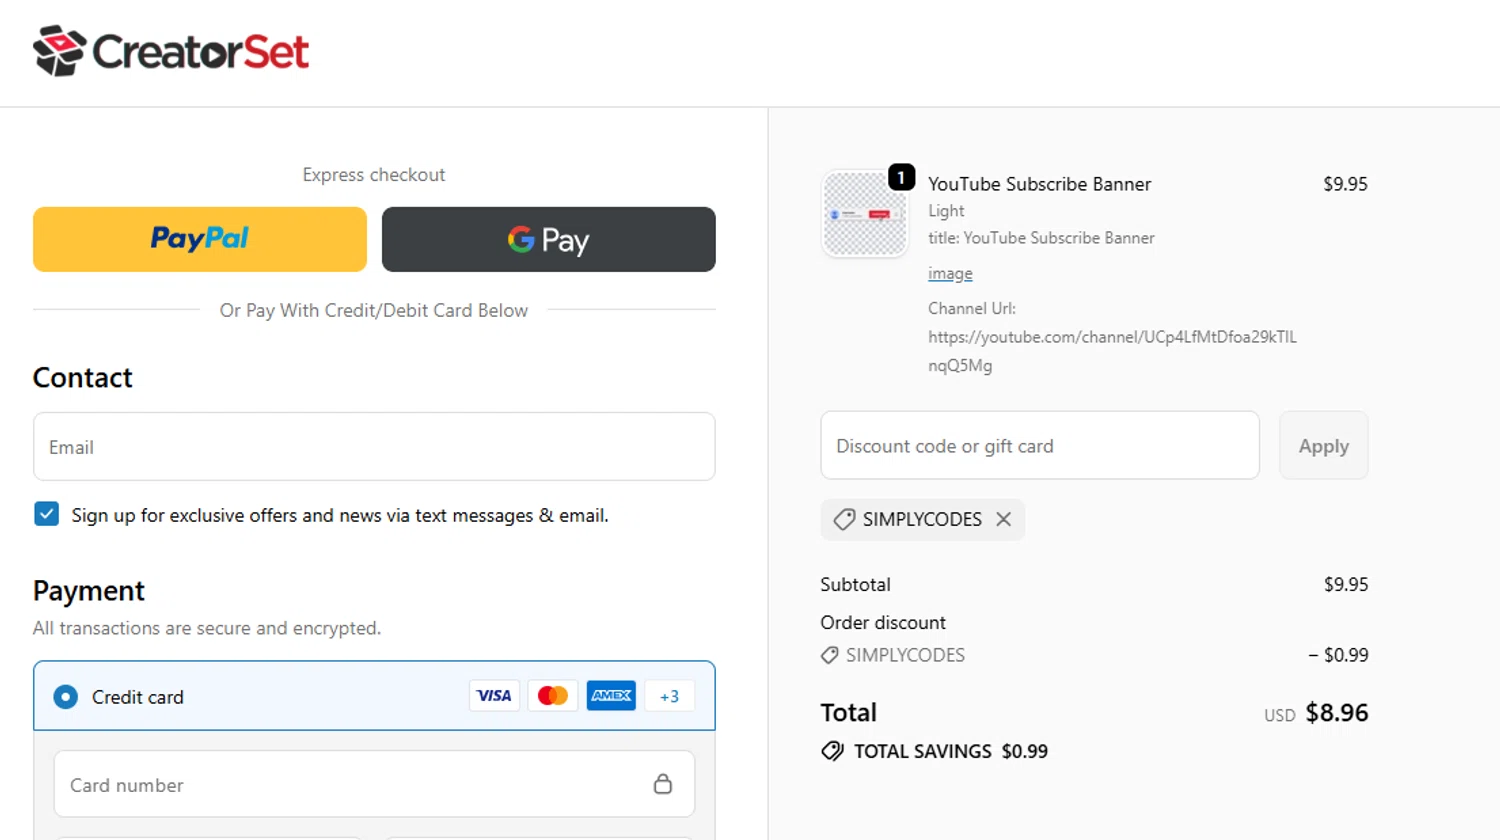Screen dimensions: 1500x840
Task: Click the lock icon in Card number
Action: (663, 784)
